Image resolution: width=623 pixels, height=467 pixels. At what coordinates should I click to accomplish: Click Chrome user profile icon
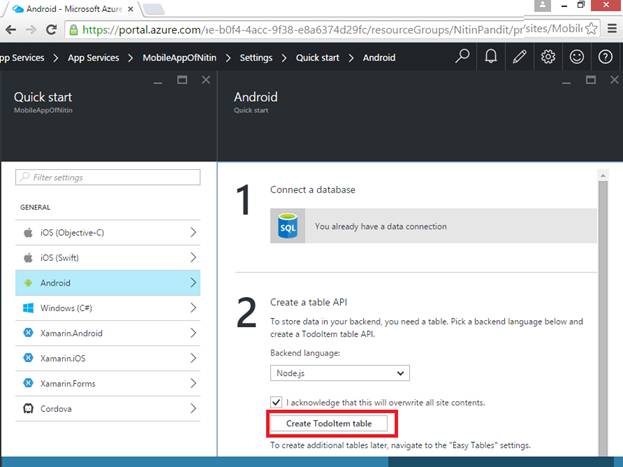[x=542, y=5]
